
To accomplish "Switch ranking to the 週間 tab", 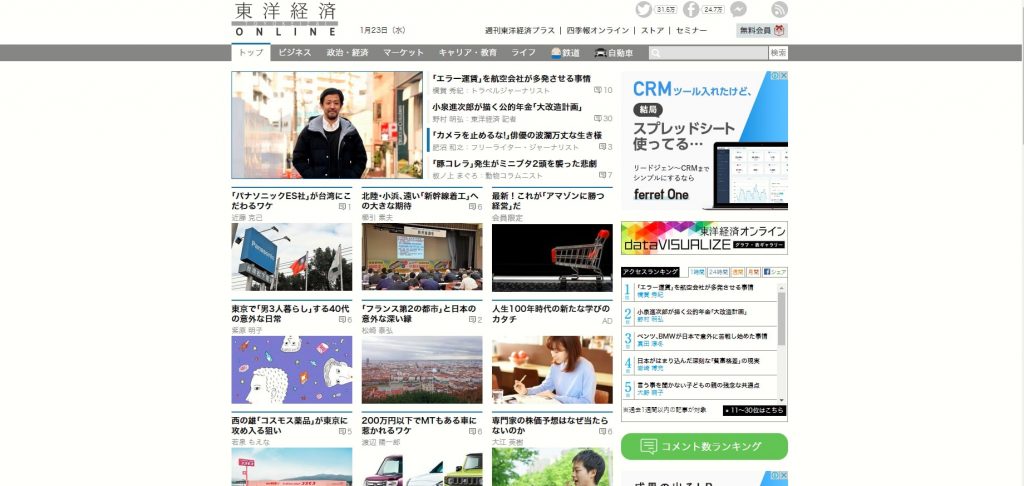I will click(738, 272).
